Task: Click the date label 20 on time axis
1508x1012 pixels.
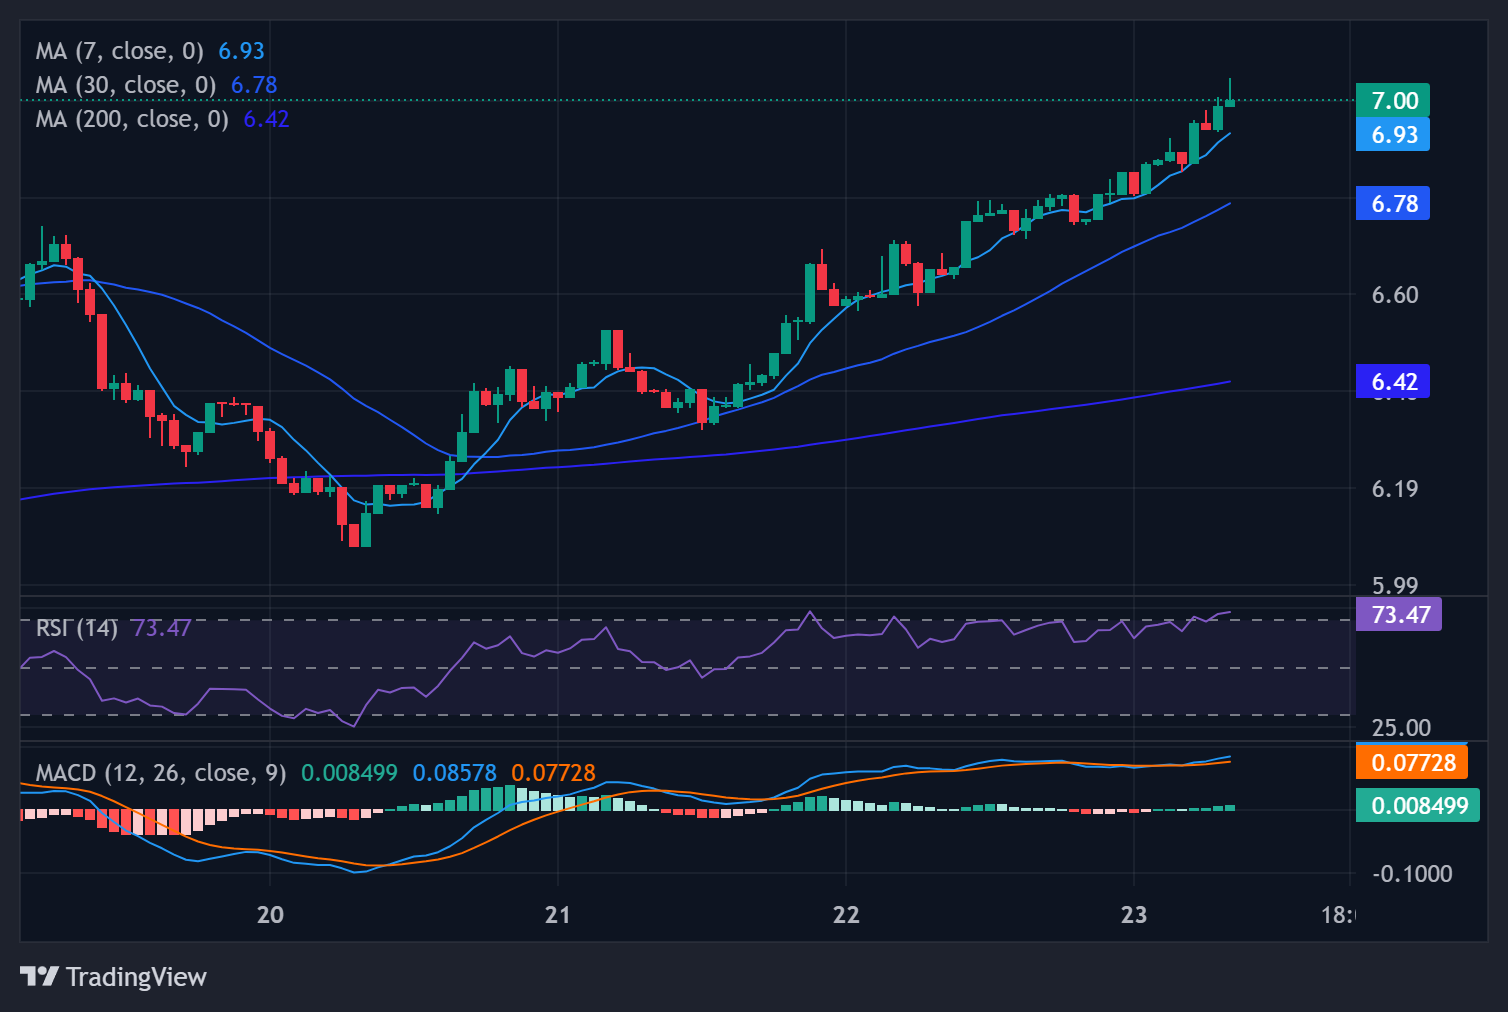Action: [x=270, y=915]
